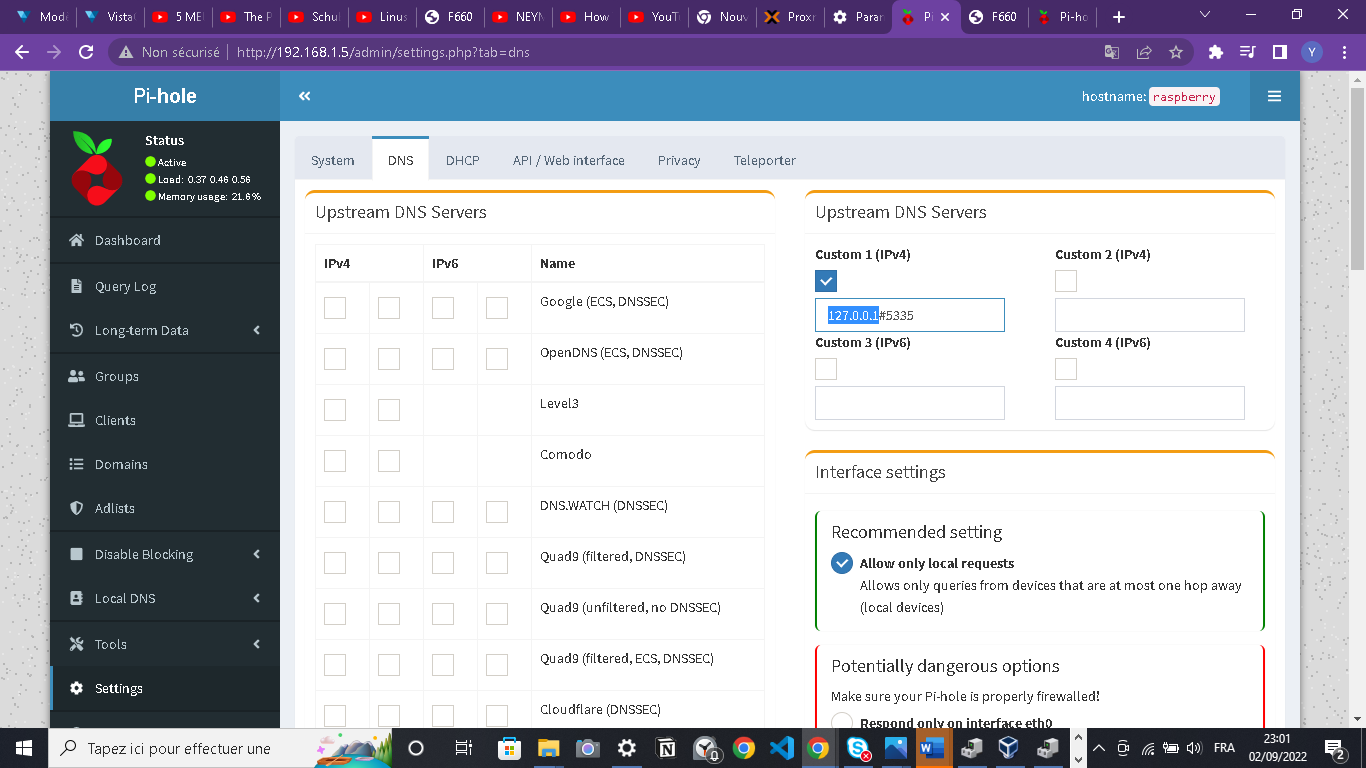The height and width of the screenshot is (768, 1366).
Task: Switch to the DHCP settings tab
Action: click(463, 160)
